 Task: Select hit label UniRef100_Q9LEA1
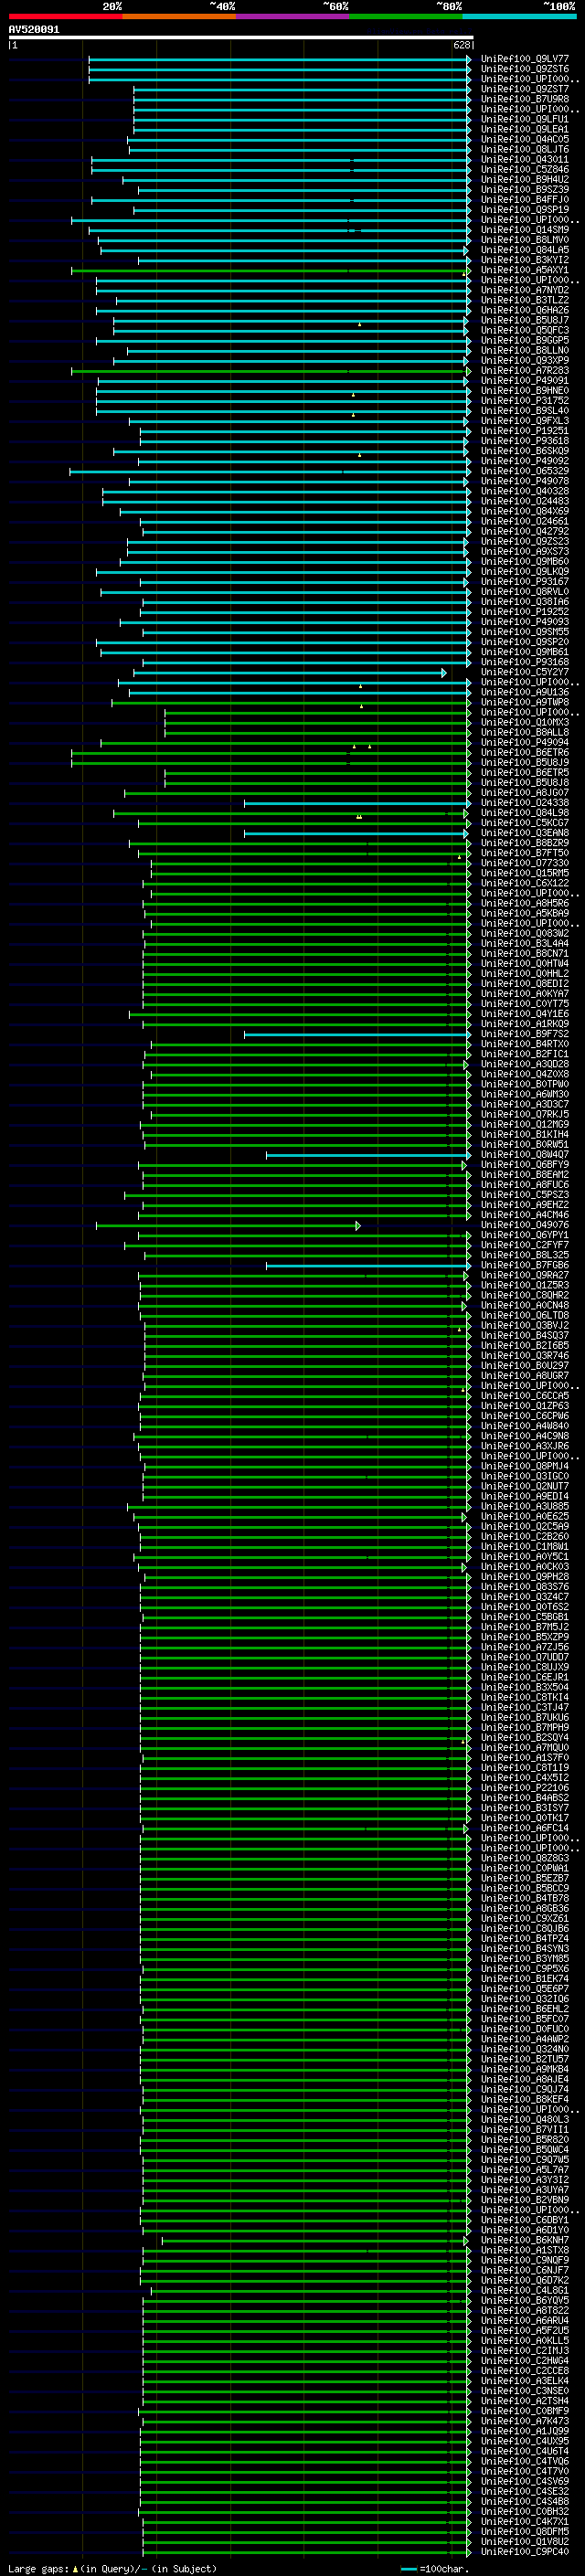coord(525,129)
